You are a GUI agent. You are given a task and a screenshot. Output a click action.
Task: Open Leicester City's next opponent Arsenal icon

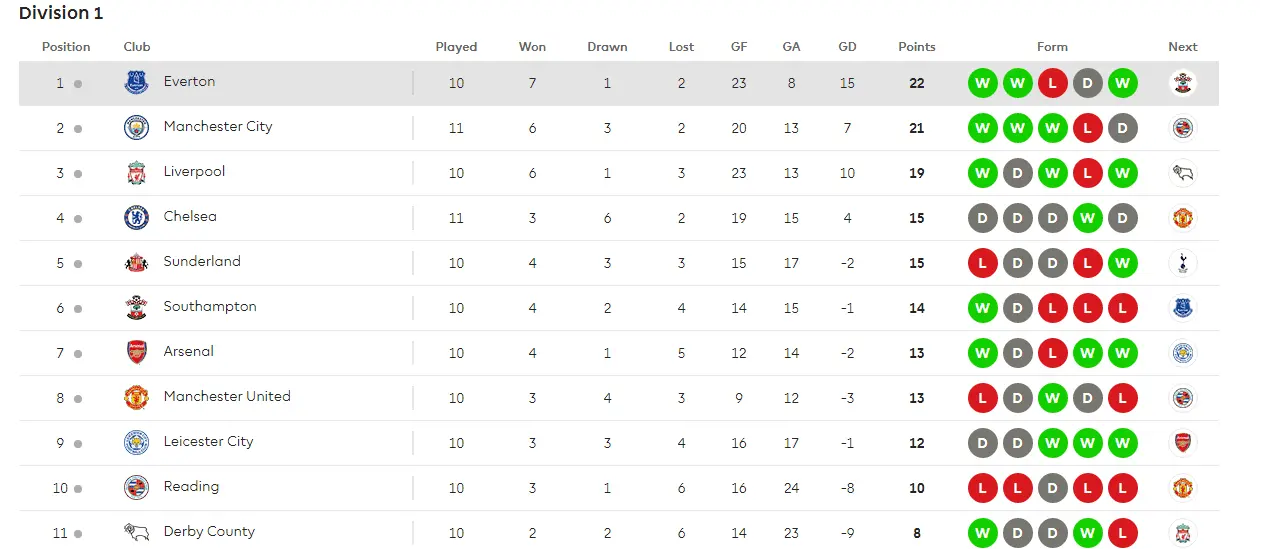point(1183,443)
